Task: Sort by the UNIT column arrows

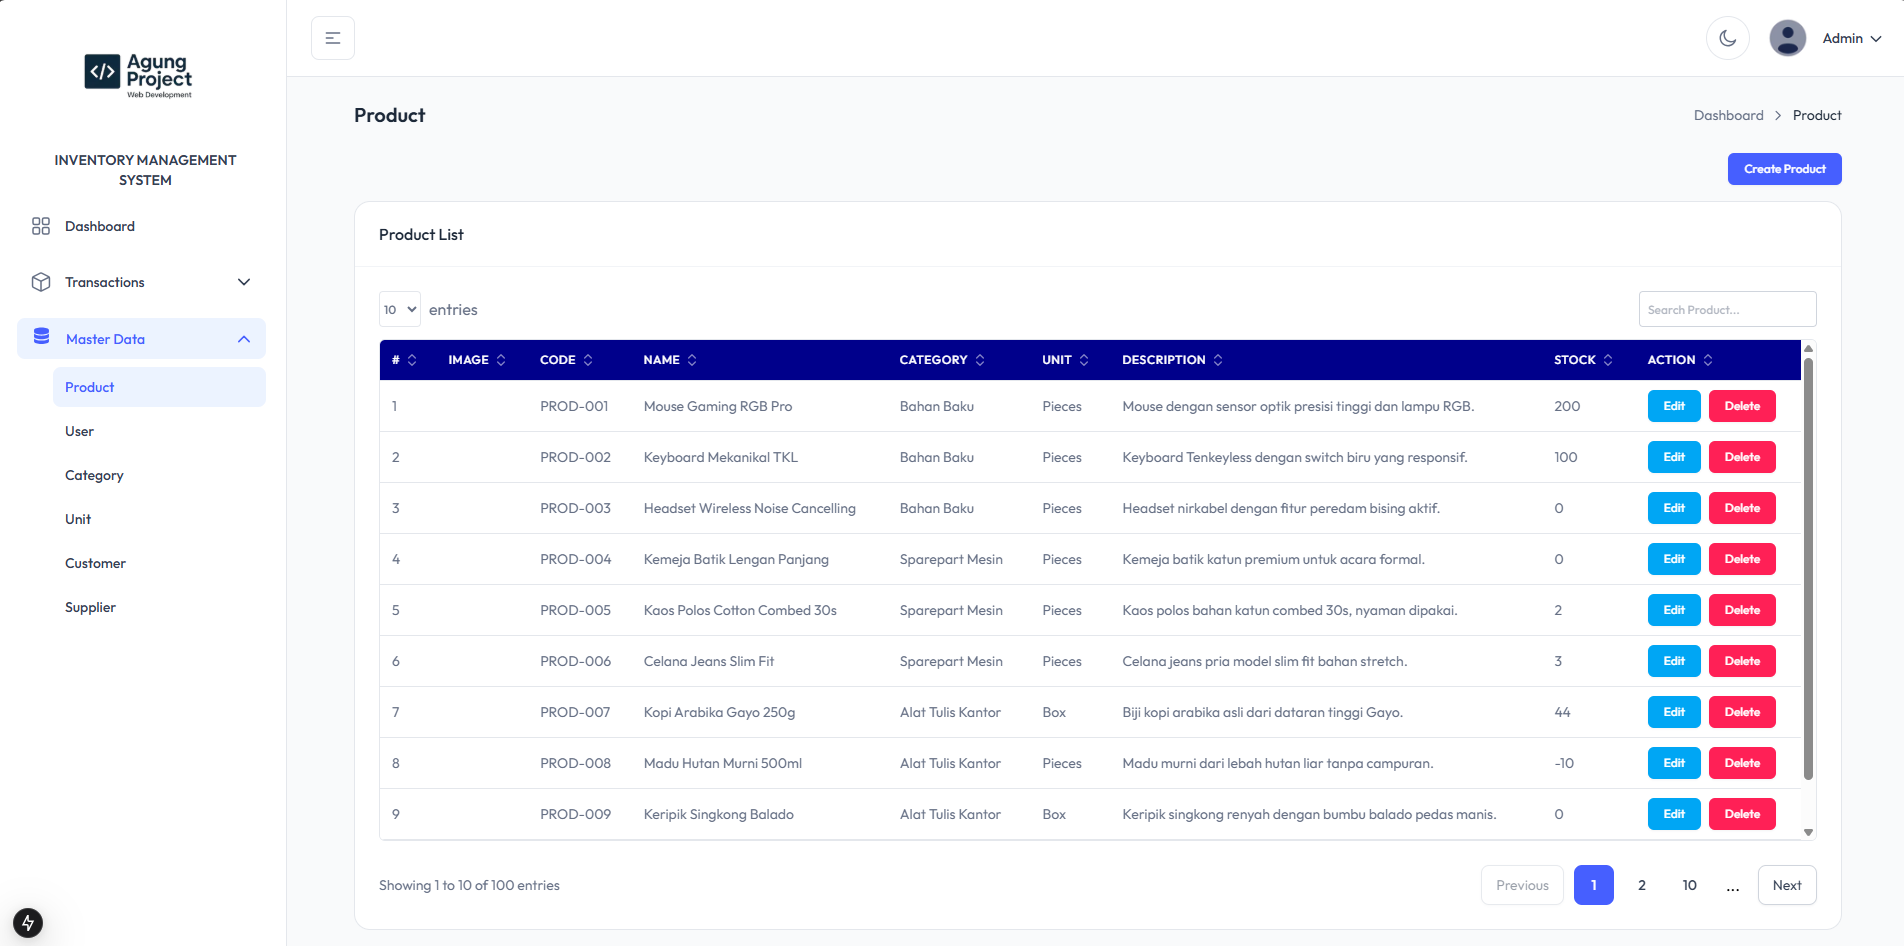Action: (1084, 360)
